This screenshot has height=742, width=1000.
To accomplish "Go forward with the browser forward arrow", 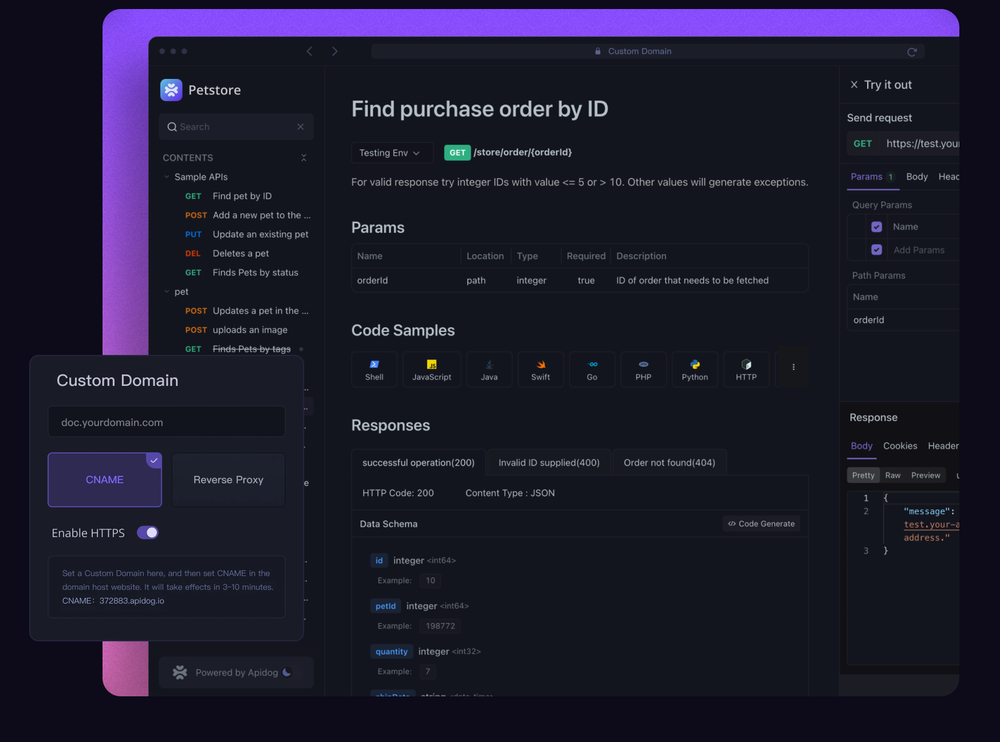I will (335, 51).
